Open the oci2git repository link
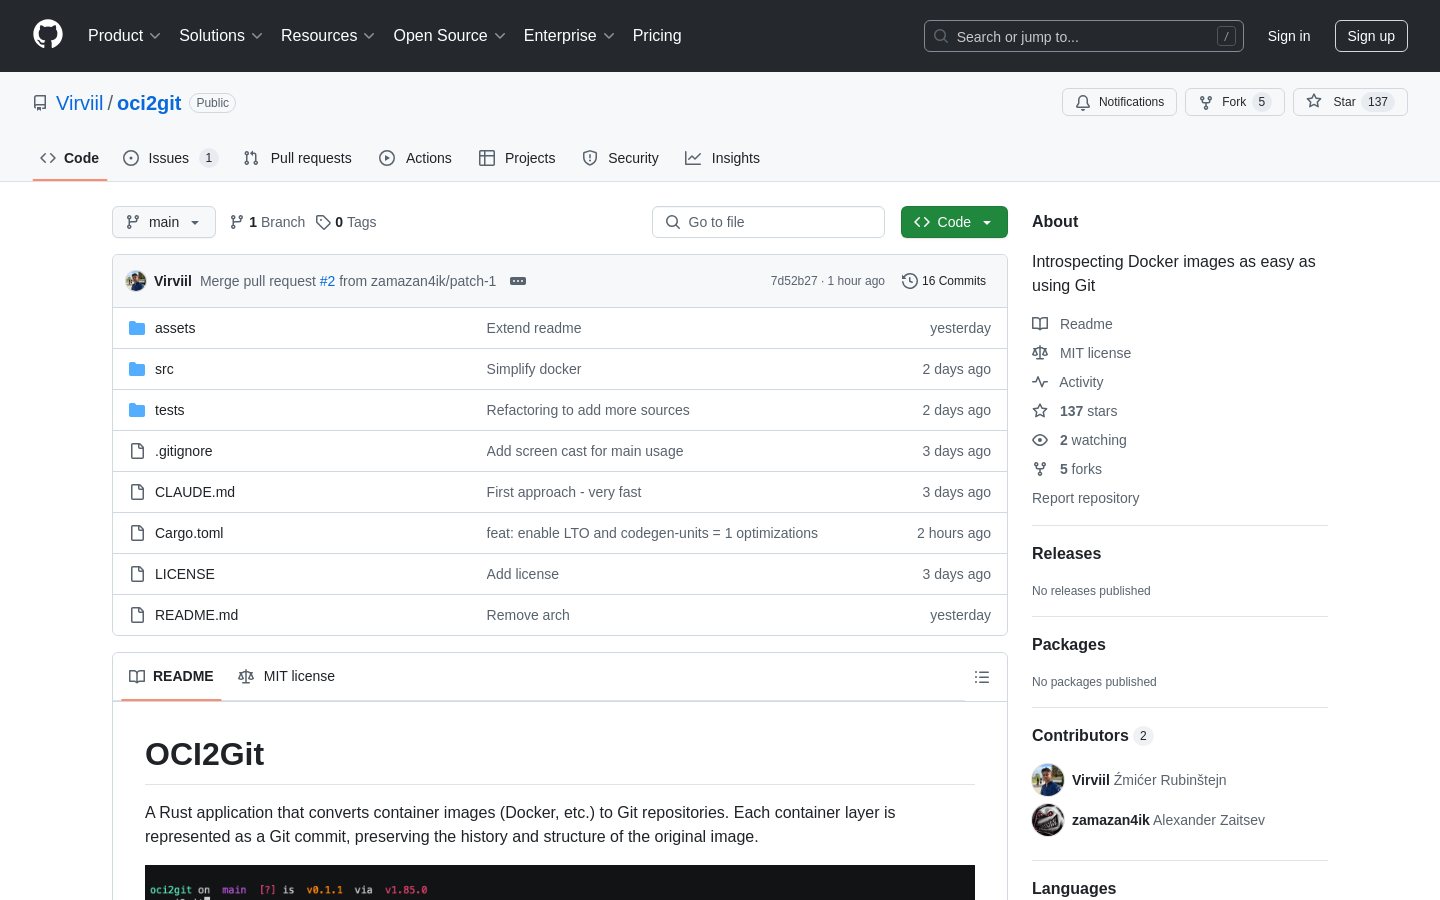The height and width of the screenshot is (900, 1440). [149, 103]
